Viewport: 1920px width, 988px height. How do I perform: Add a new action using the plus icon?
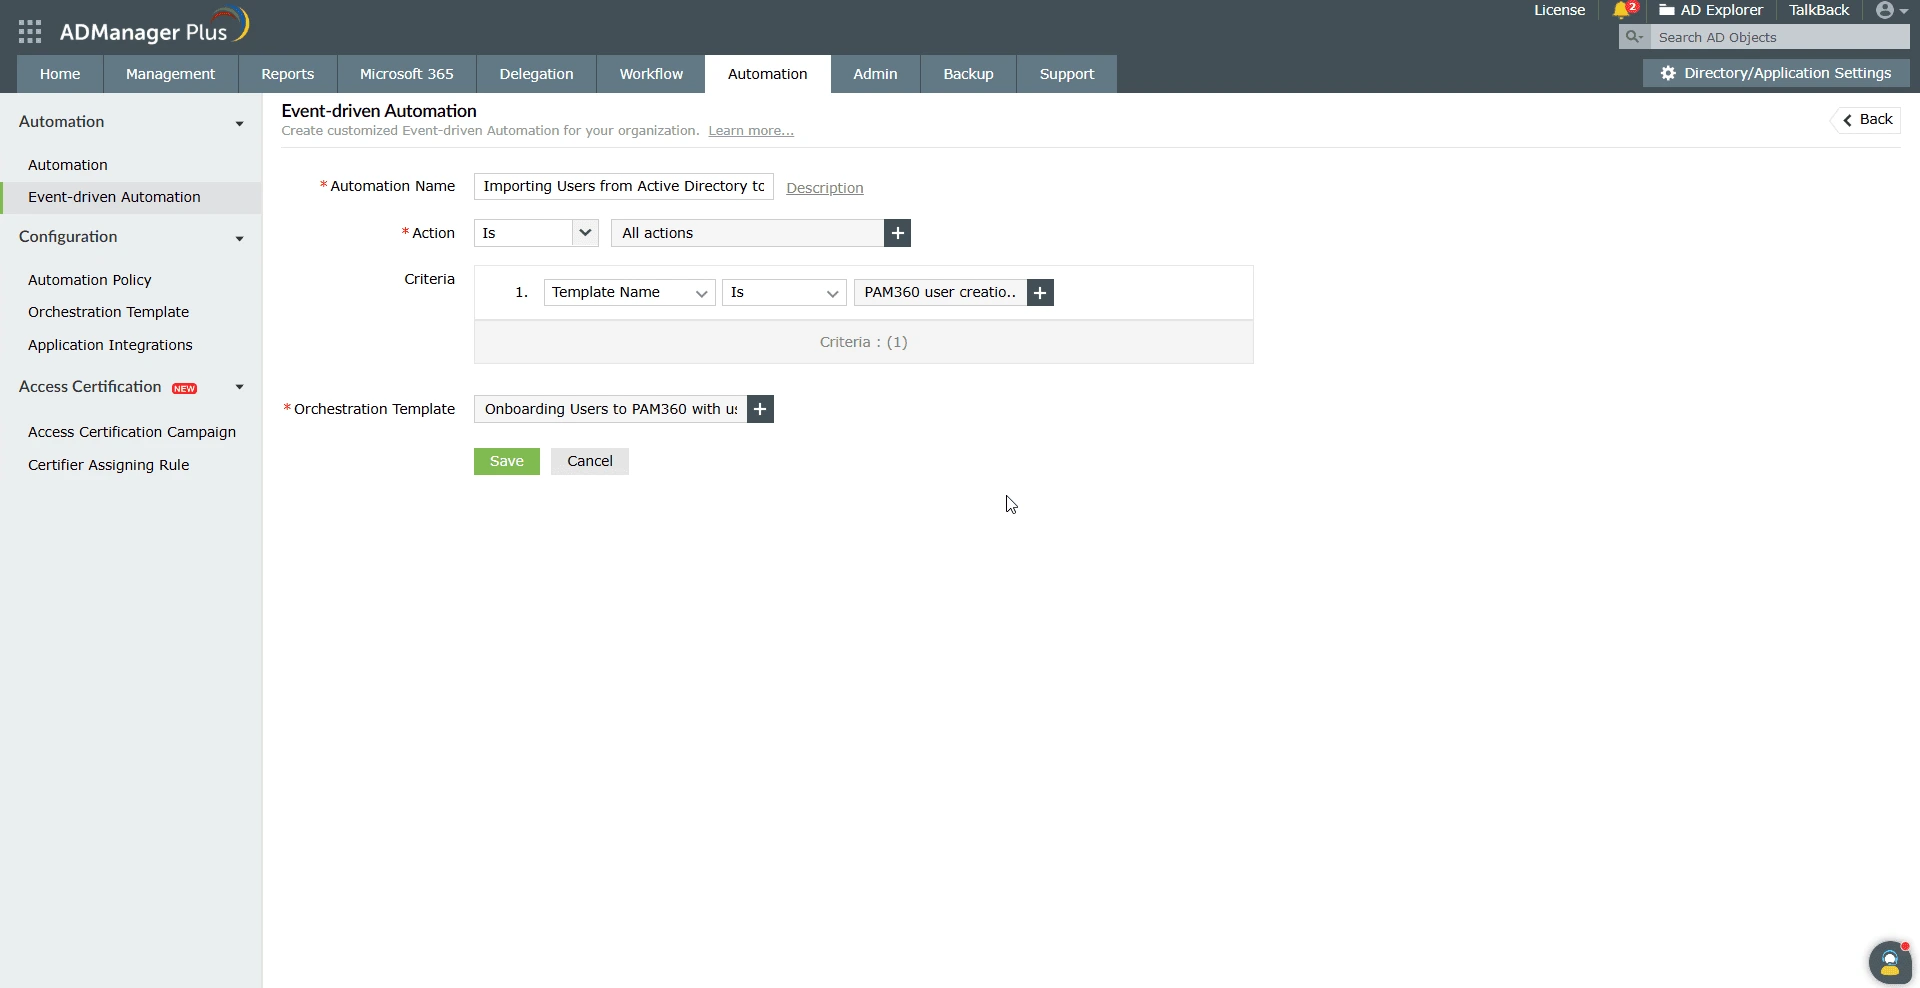click(896, 233)
